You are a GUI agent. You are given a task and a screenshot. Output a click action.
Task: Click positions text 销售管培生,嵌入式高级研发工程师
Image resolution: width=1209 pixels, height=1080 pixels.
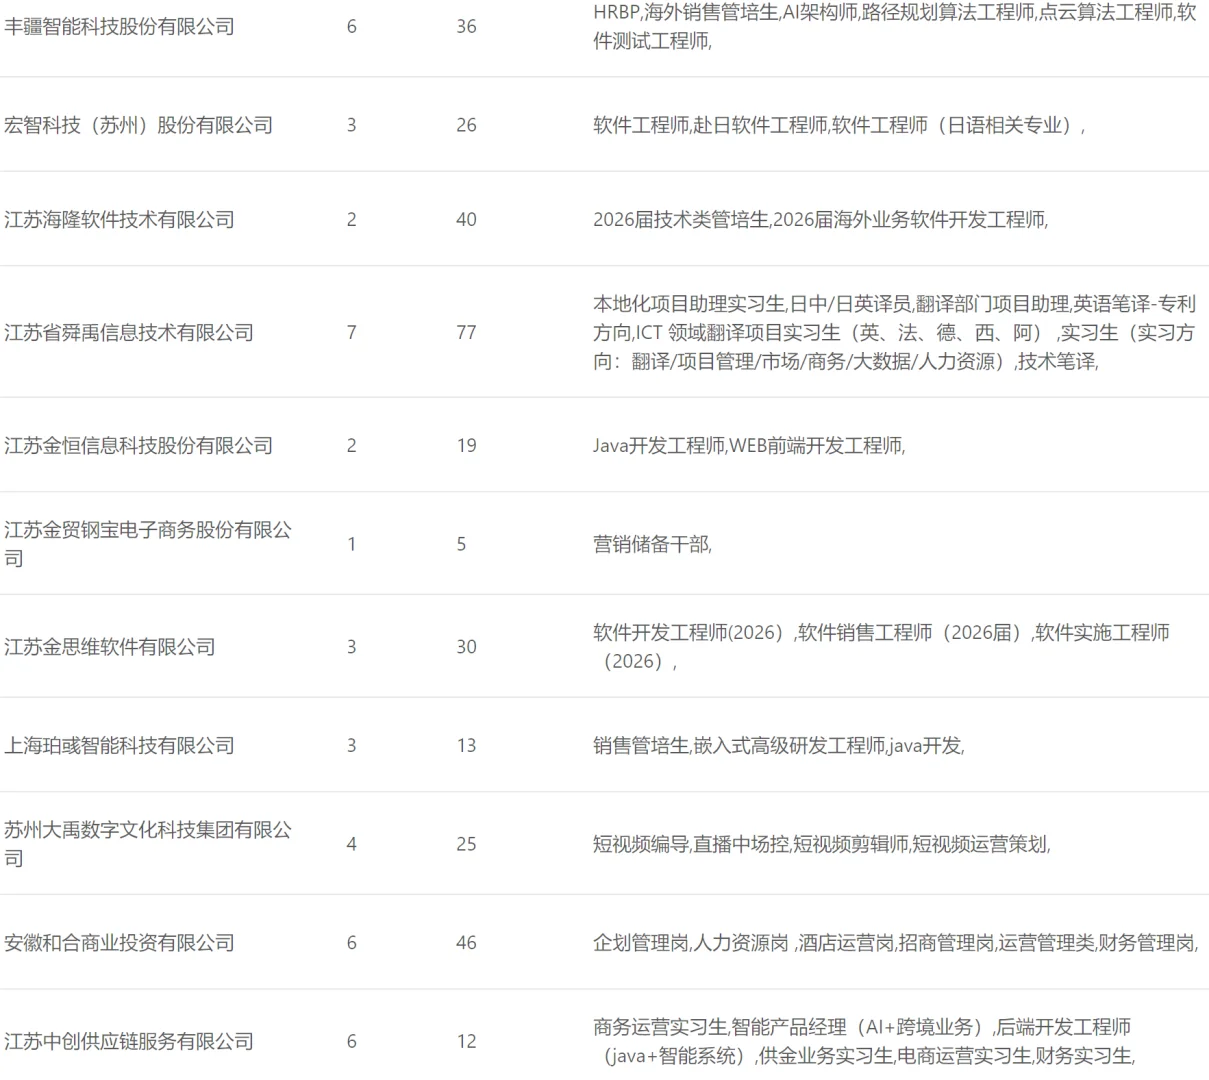(778, 745)
